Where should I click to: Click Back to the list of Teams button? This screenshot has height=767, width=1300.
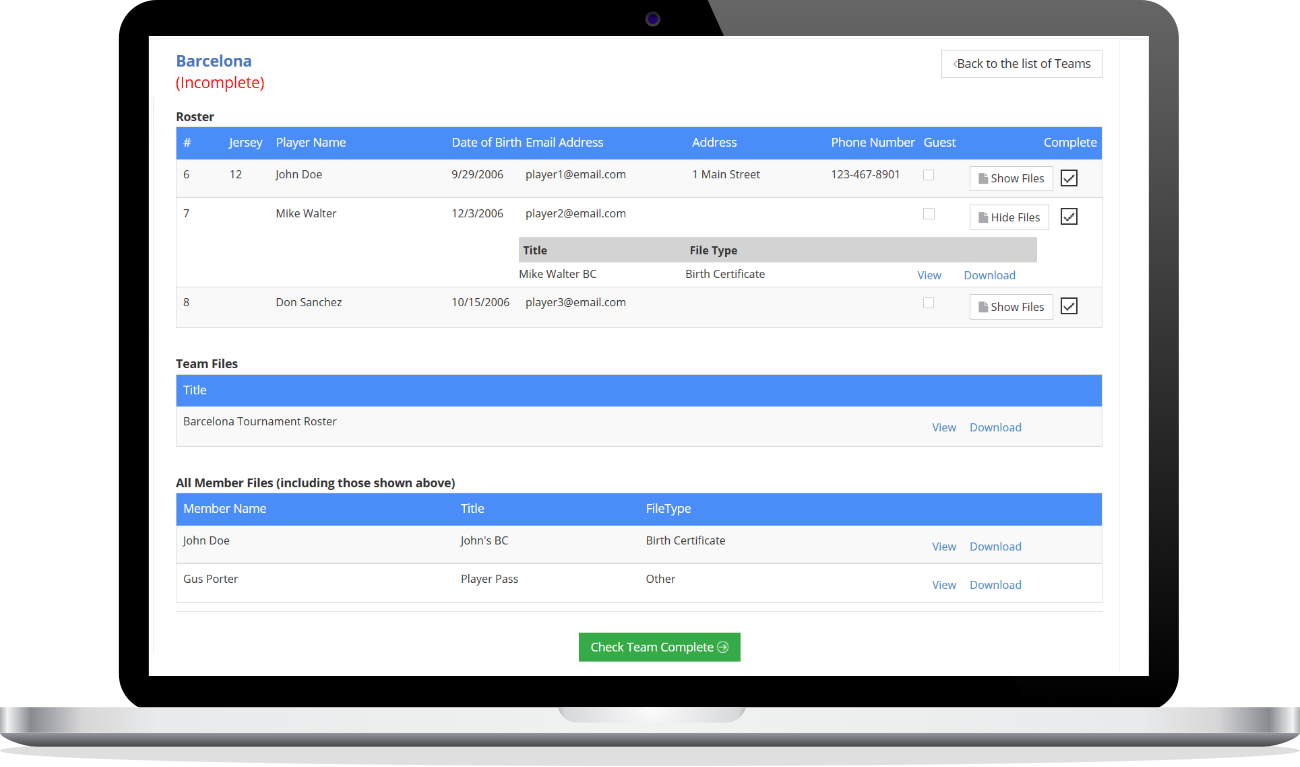[x=1021, y=64]
